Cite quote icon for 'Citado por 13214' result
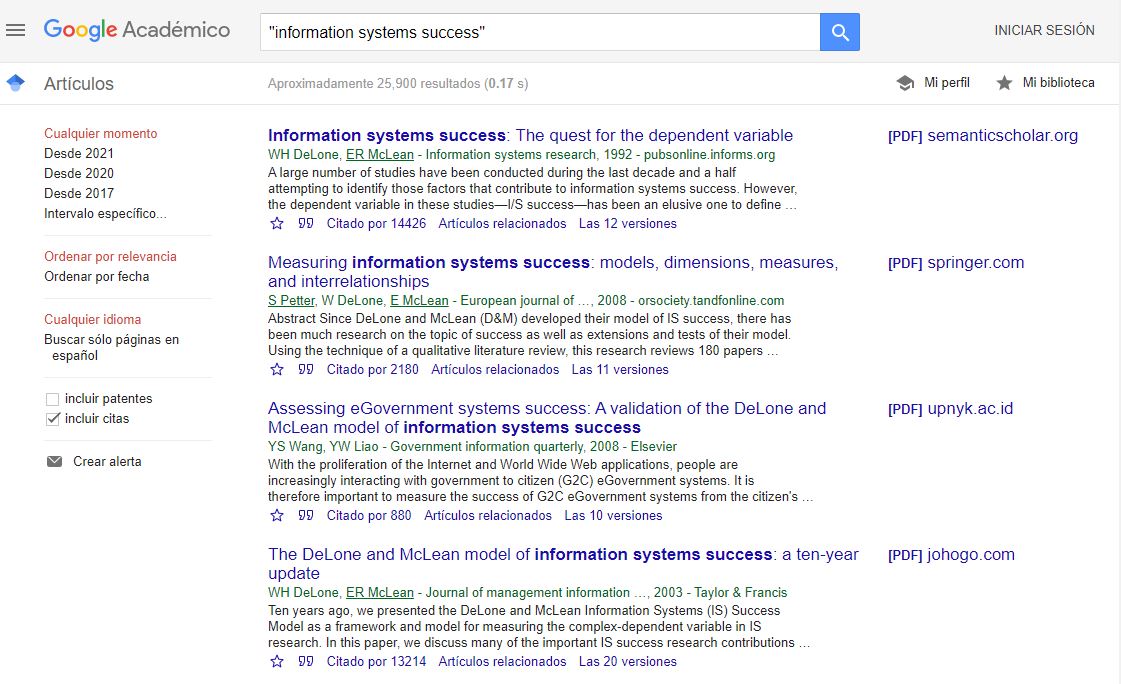The height and width of the screenshot is (684, 1121). [306, 661]
